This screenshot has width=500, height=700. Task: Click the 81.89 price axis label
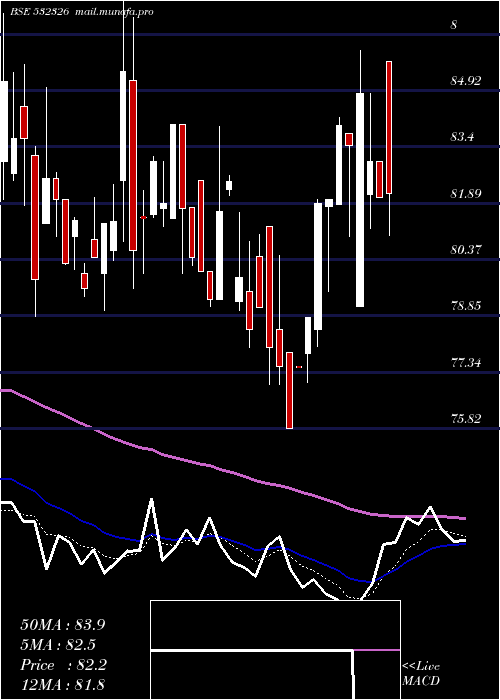(466, 194)
